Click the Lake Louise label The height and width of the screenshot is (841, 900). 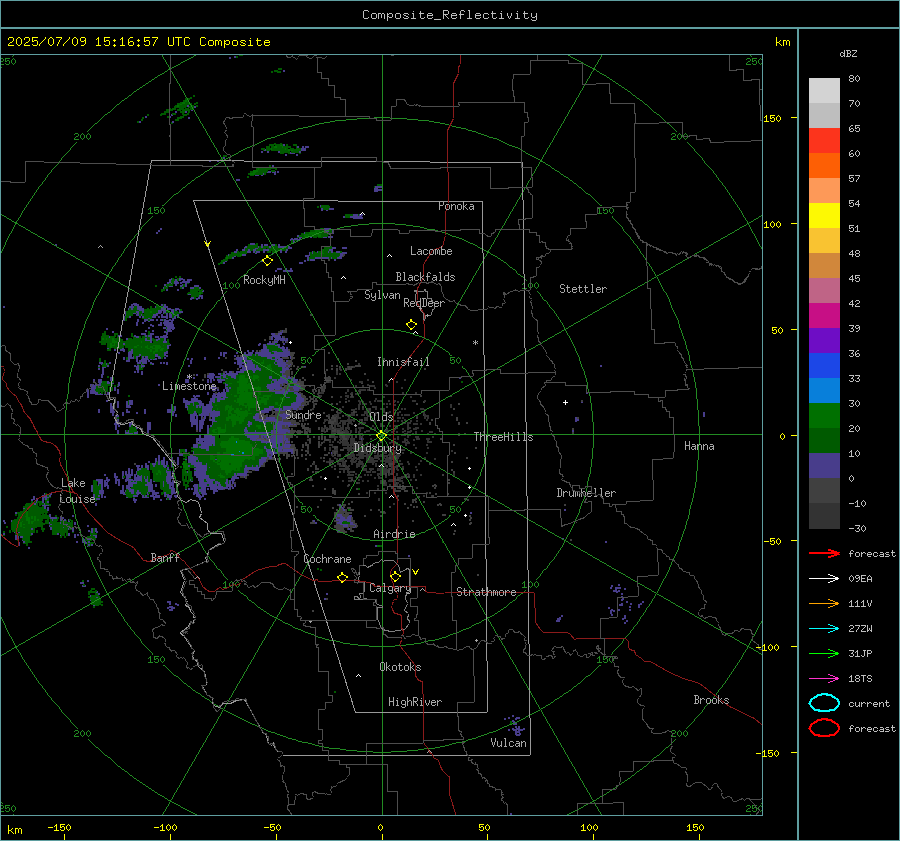pos(77,491)
